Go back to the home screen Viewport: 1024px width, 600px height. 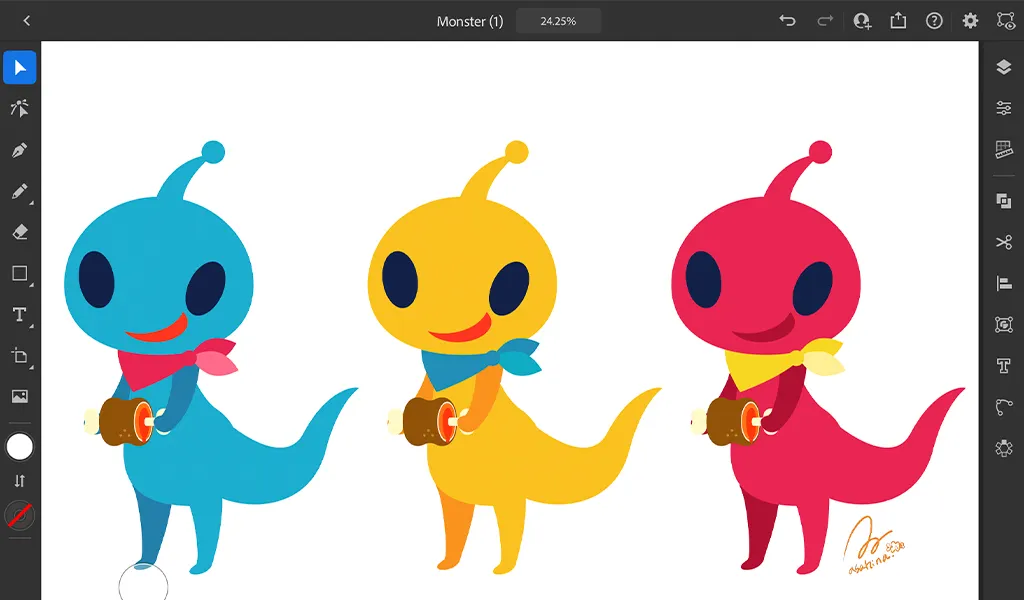(26, 21)
